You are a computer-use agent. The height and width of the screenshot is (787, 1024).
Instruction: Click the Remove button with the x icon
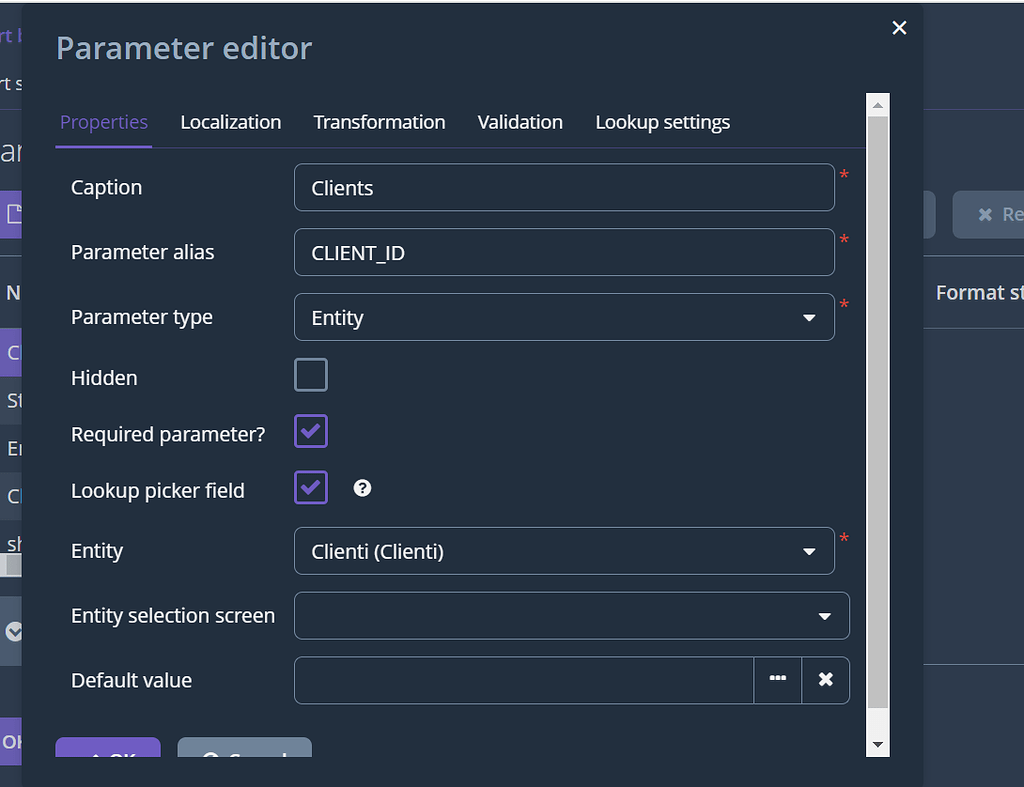998,214
